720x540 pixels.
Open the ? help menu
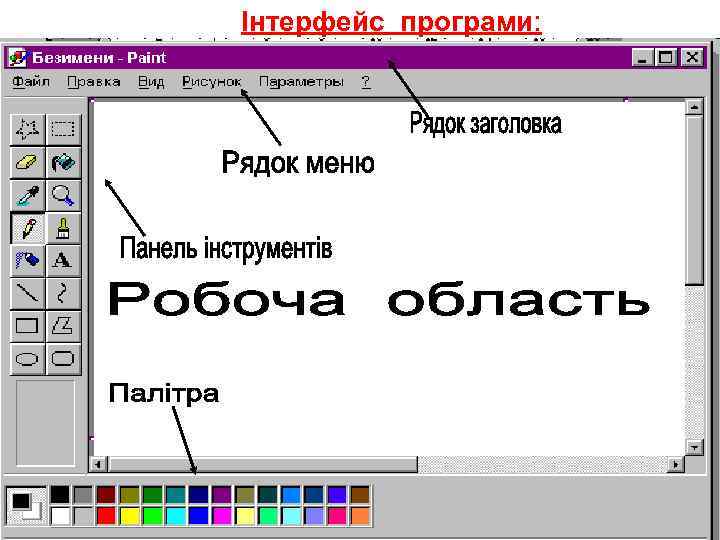pos(366,82)
